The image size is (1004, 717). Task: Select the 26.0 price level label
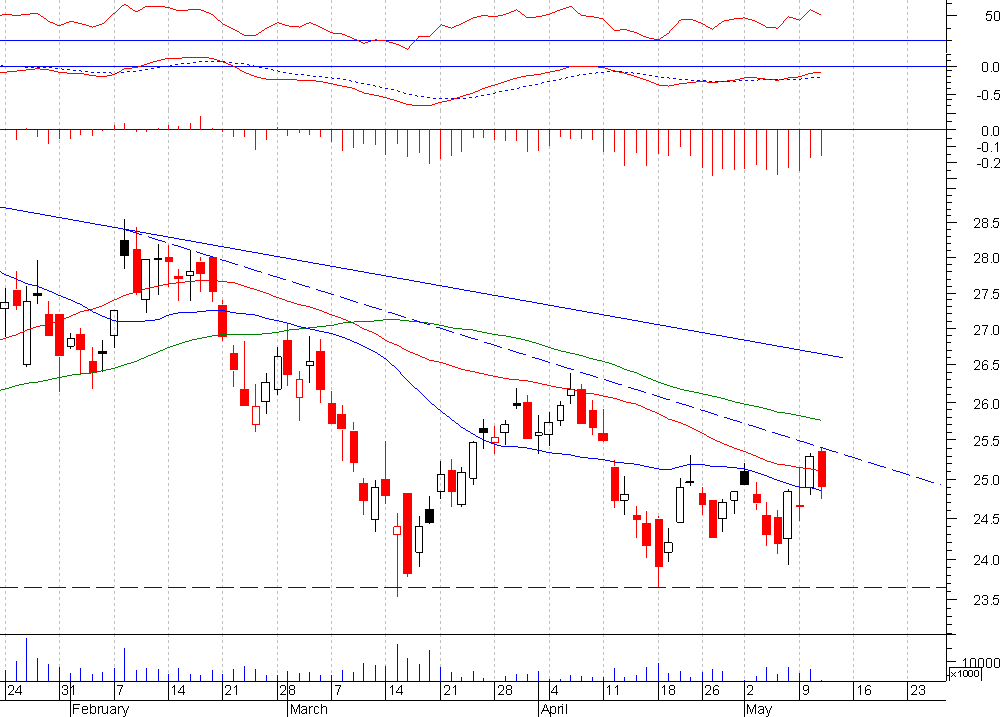[985, 405]
